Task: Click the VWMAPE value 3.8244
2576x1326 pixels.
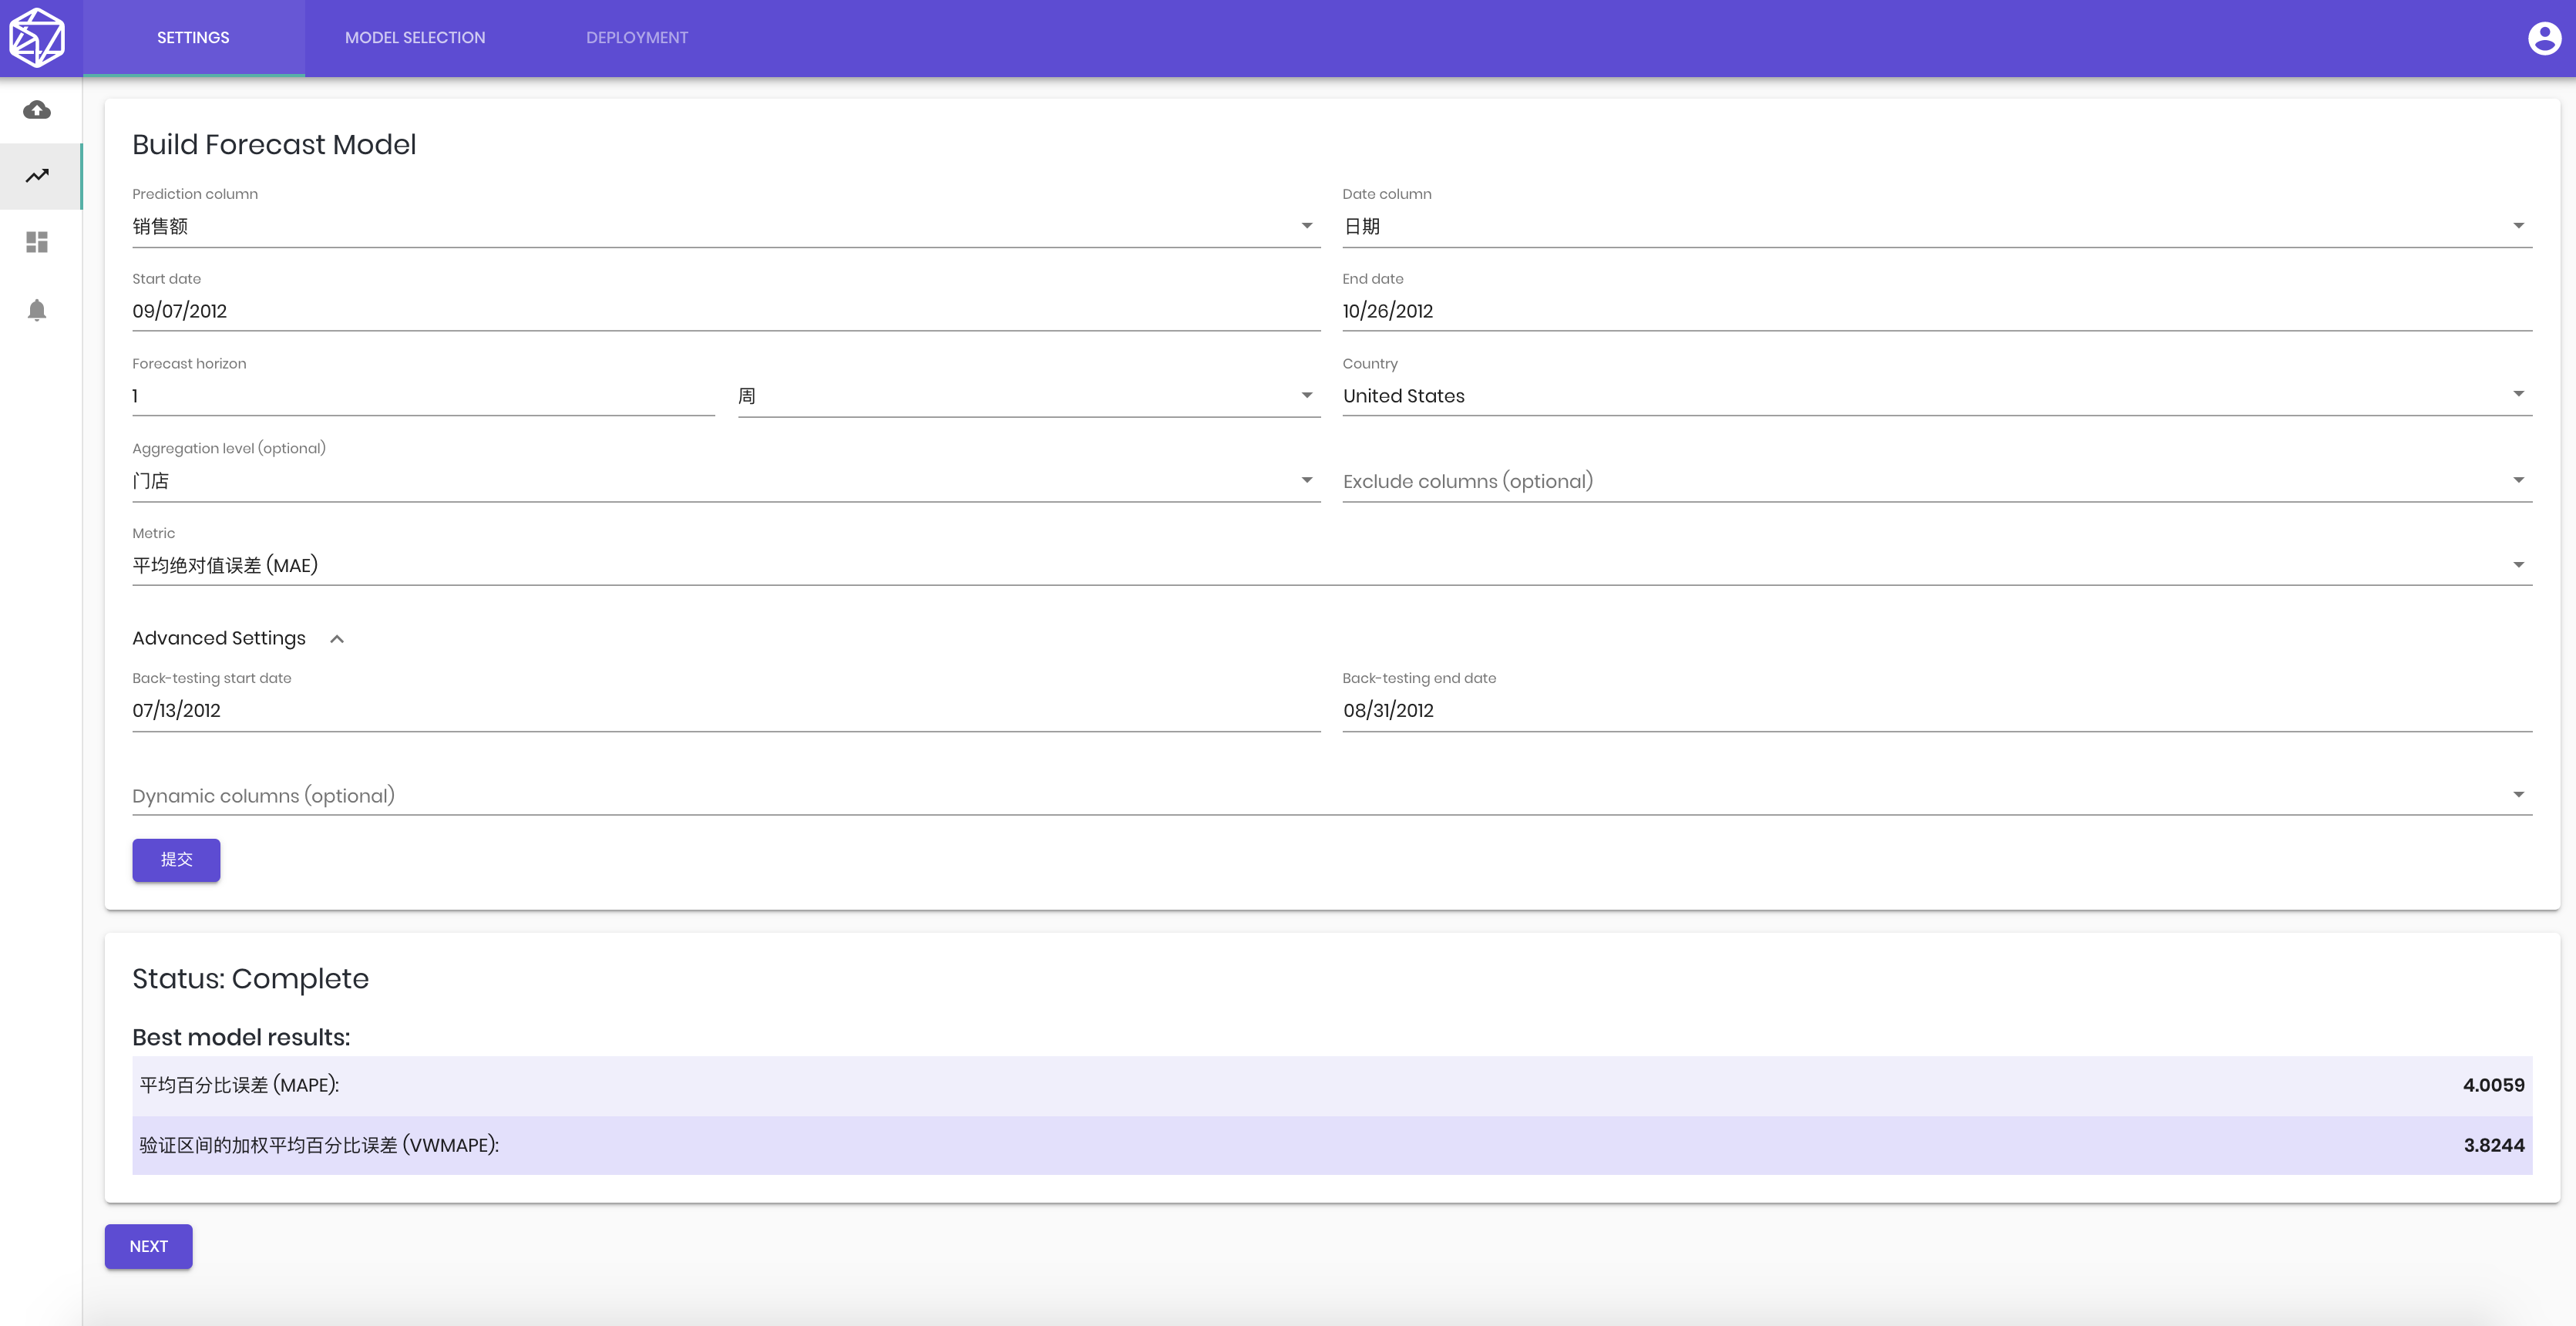Action: [2493, 1146]
